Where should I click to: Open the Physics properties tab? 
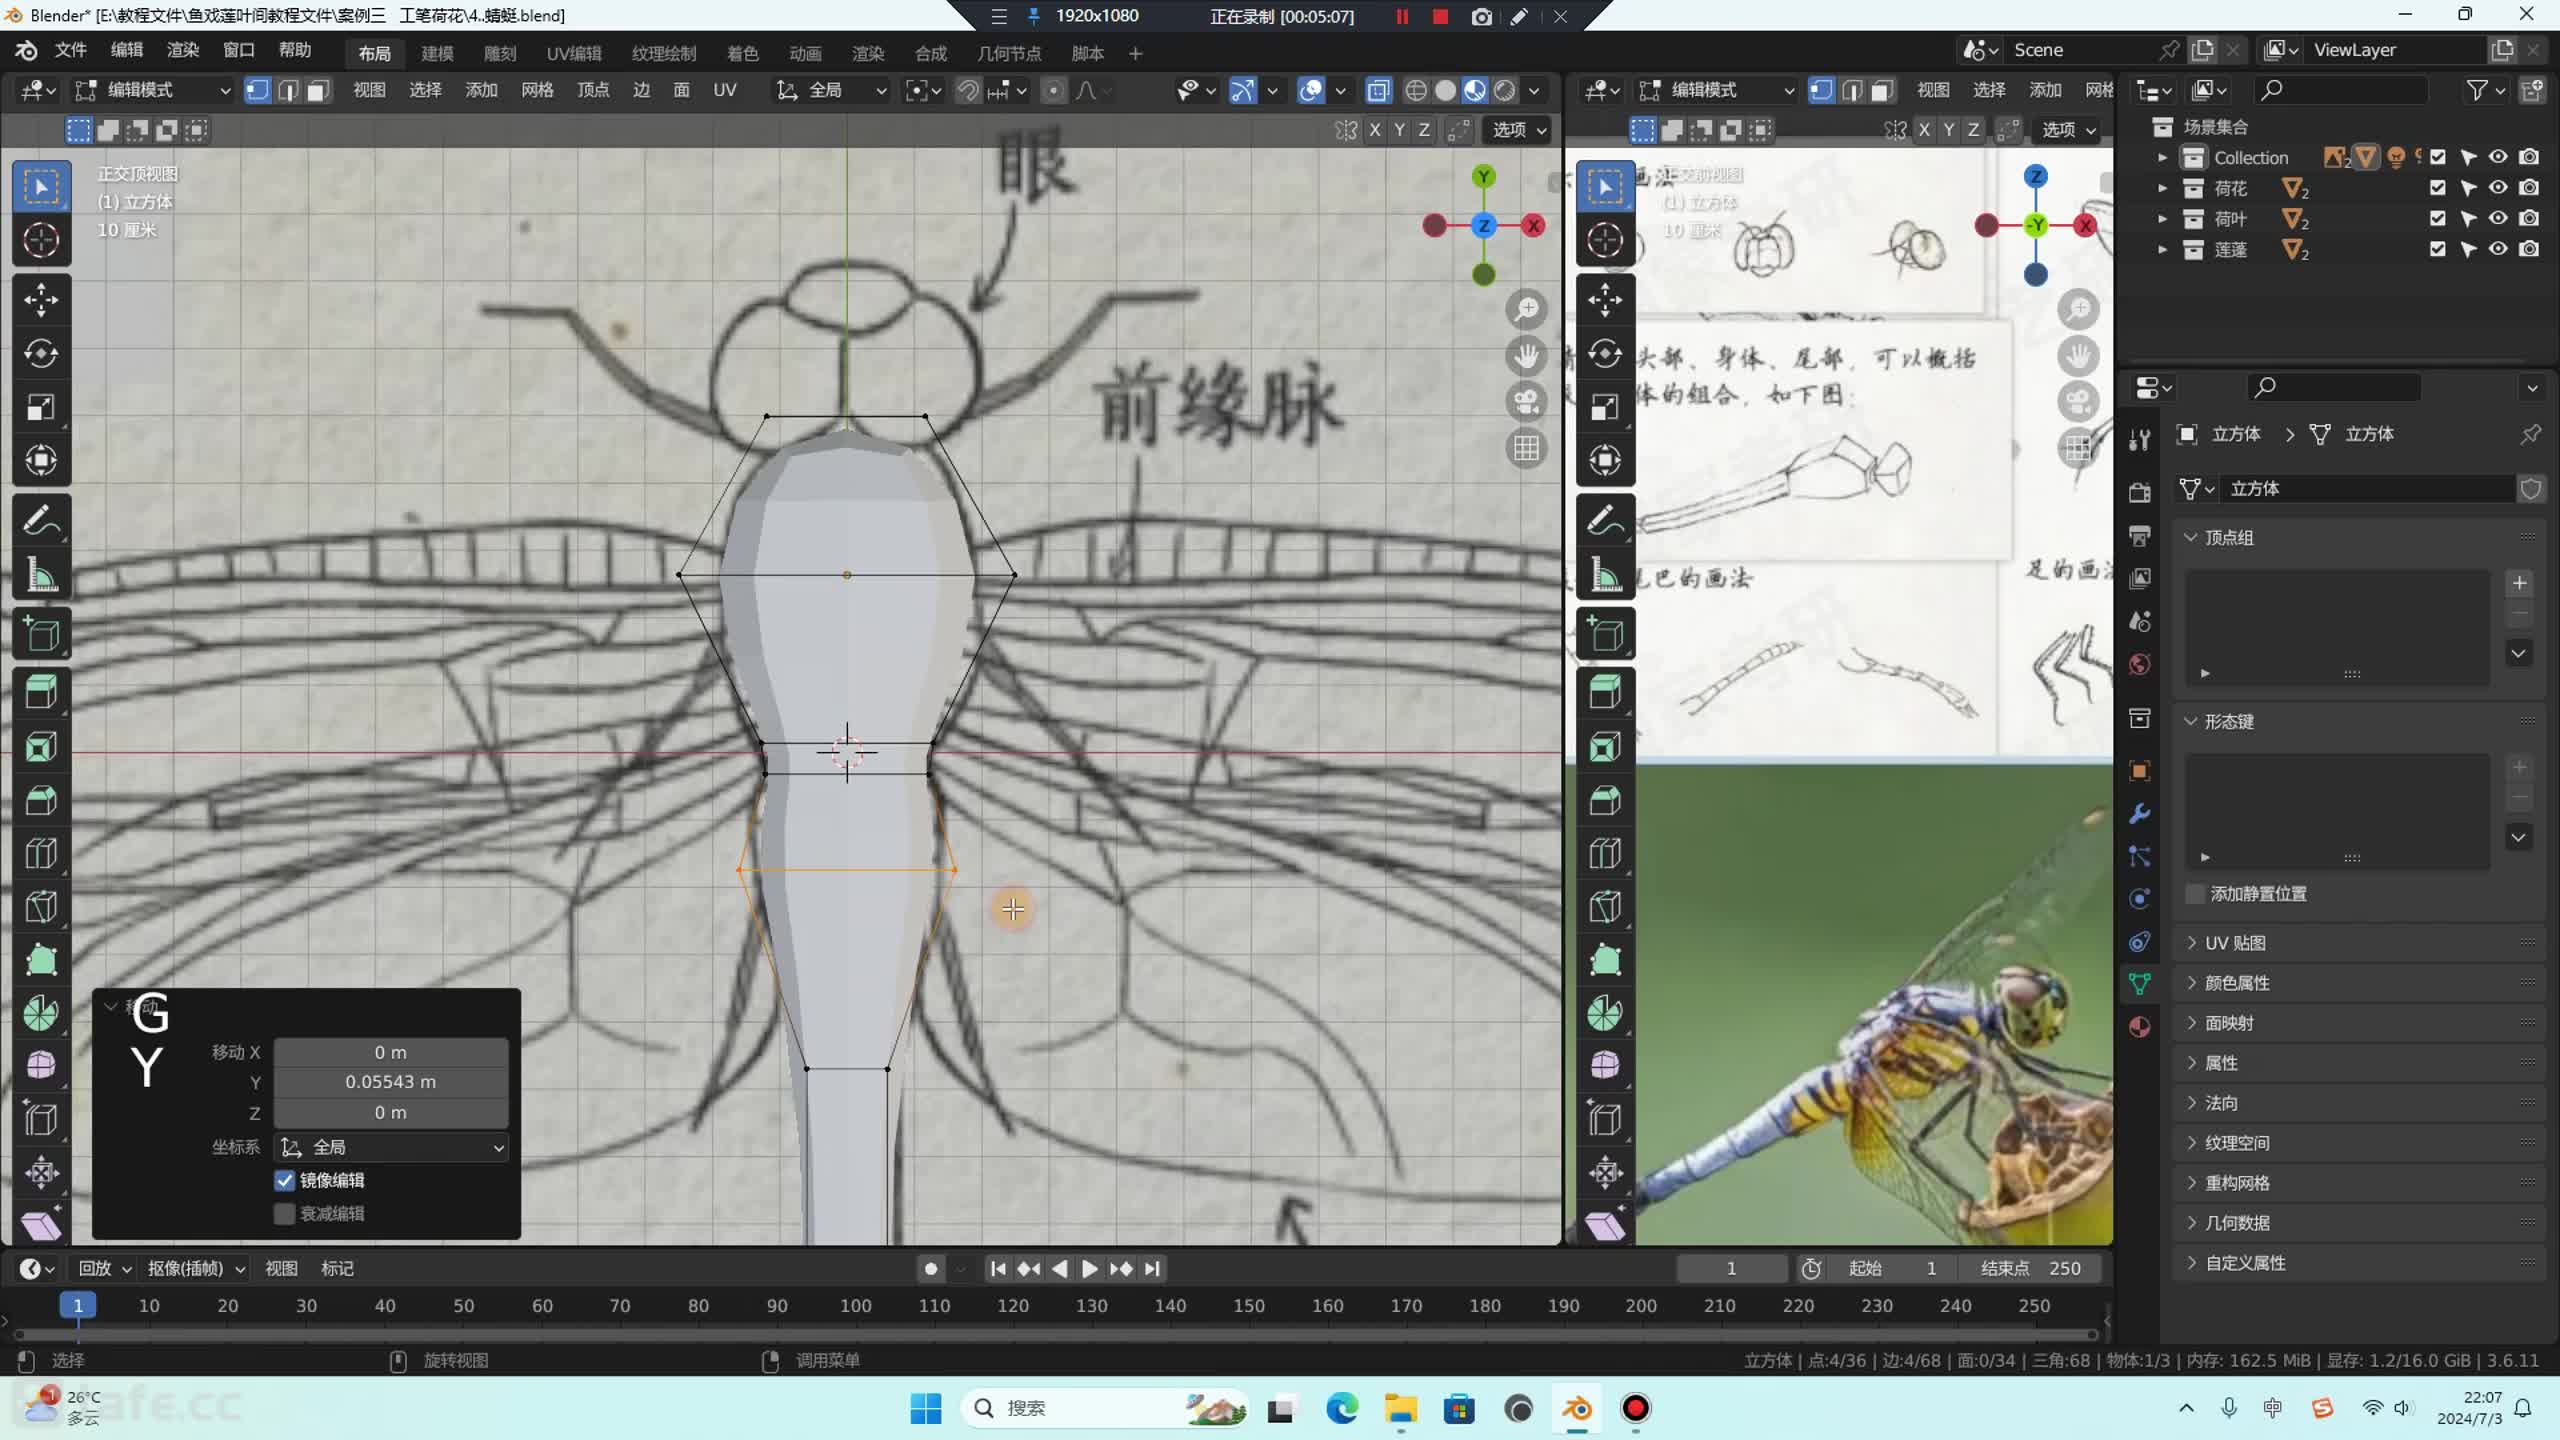point(2139,899)
